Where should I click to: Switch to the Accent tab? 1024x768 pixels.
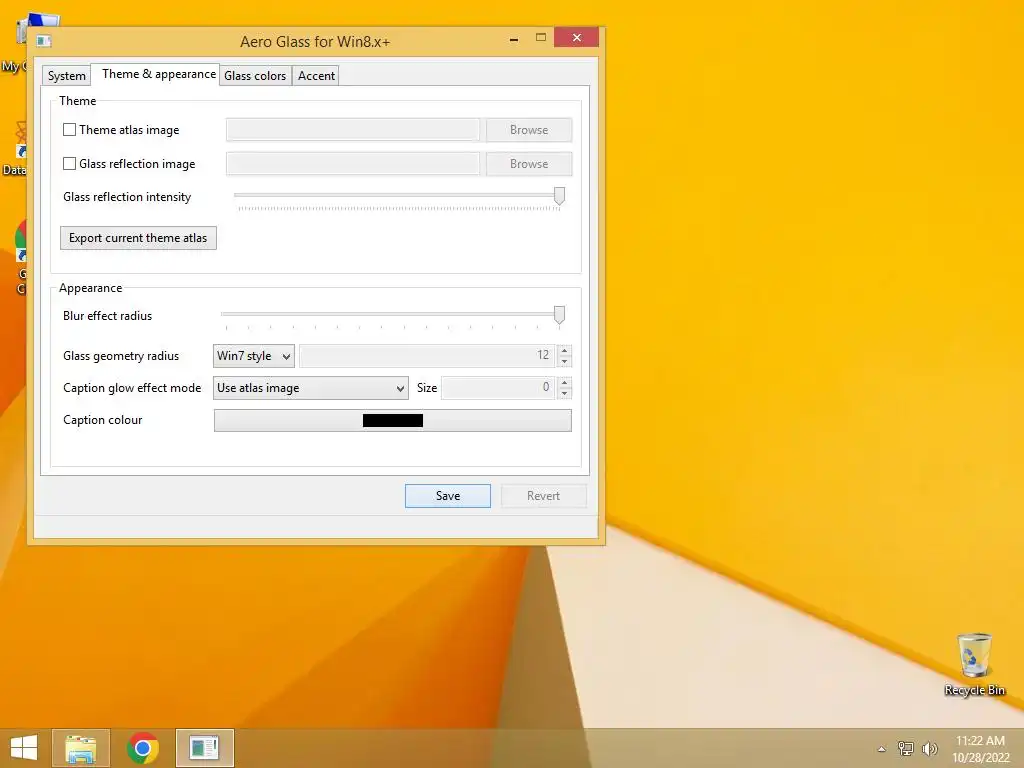pos(316,76)
